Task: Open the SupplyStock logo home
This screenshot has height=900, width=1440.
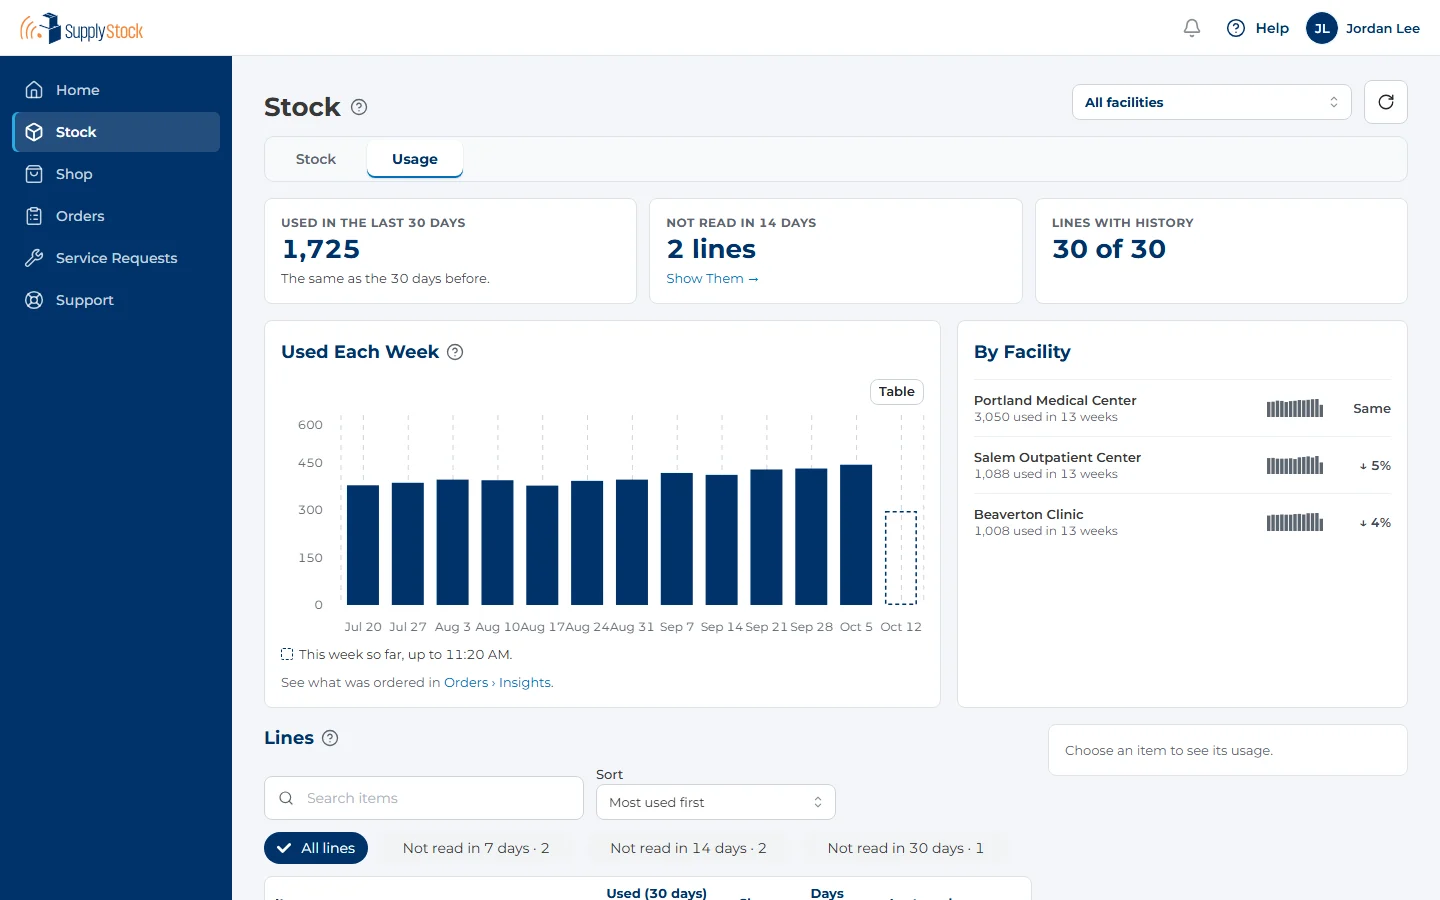Action: click(x=82, y=28)
